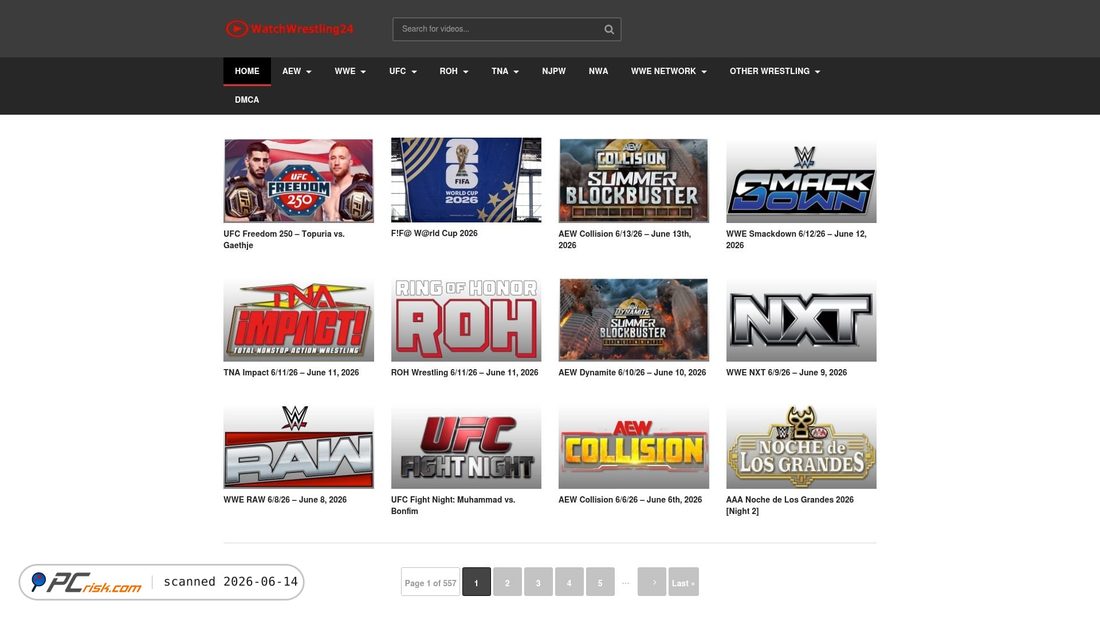Viewport: 1100px width, 619px height.
Task: Open the NJPW menu item
Action: tap(554, 72)
